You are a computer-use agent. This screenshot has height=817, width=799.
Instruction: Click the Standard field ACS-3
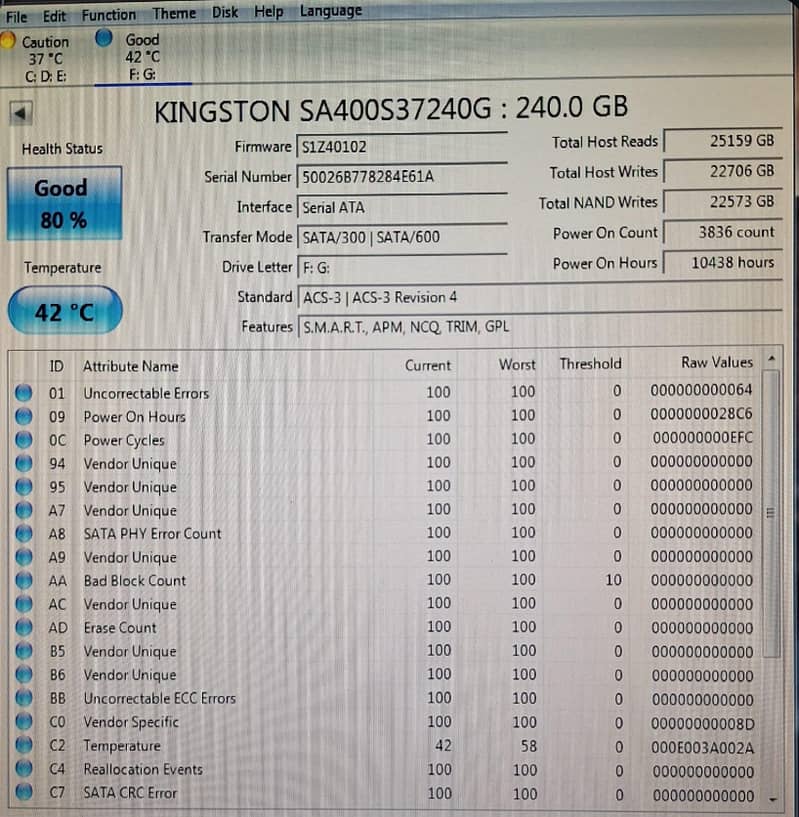[x=540, y=297]
